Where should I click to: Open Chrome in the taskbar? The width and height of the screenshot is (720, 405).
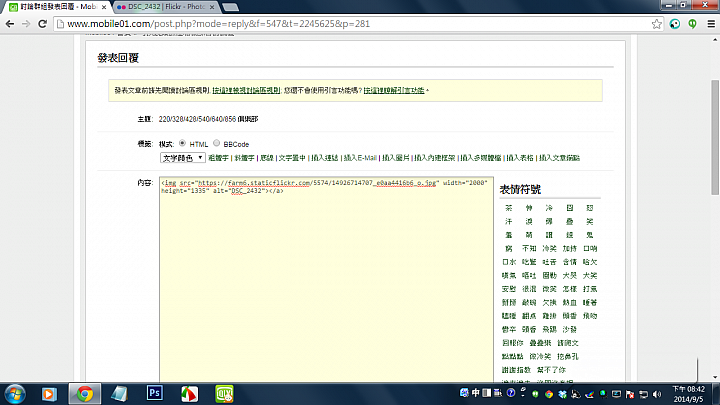coord(84,394)
